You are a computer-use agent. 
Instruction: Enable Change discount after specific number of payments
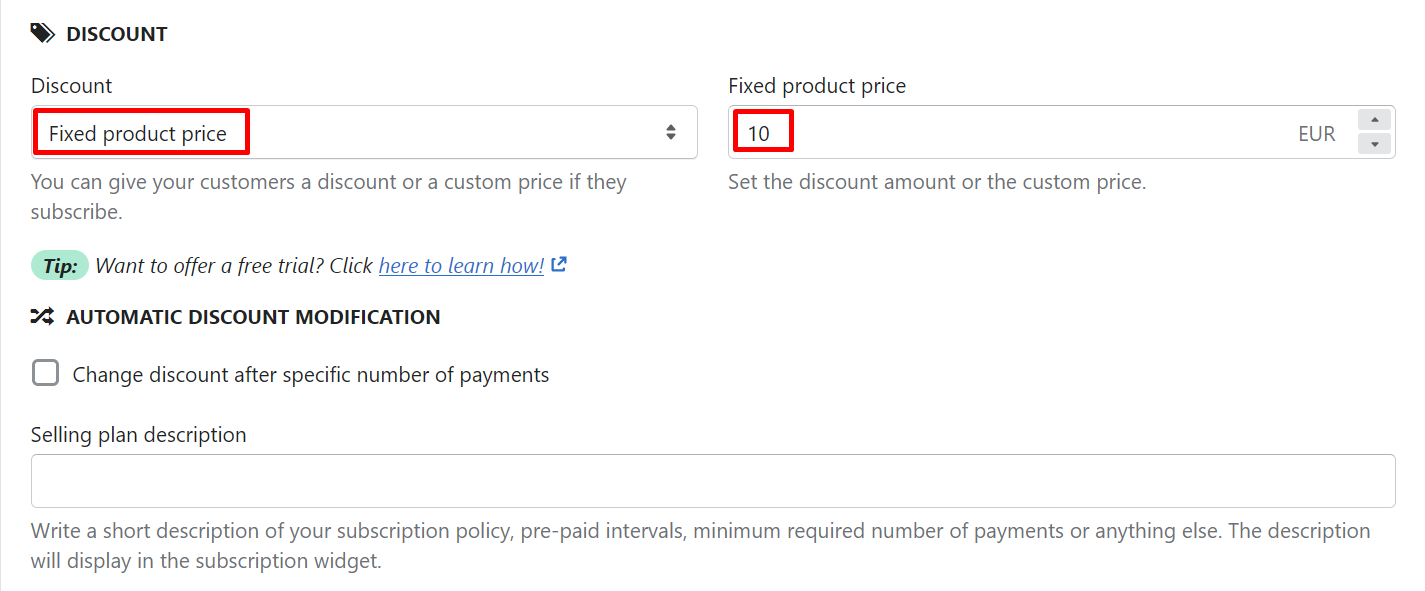pyautogui.click(x=45, y=373)
